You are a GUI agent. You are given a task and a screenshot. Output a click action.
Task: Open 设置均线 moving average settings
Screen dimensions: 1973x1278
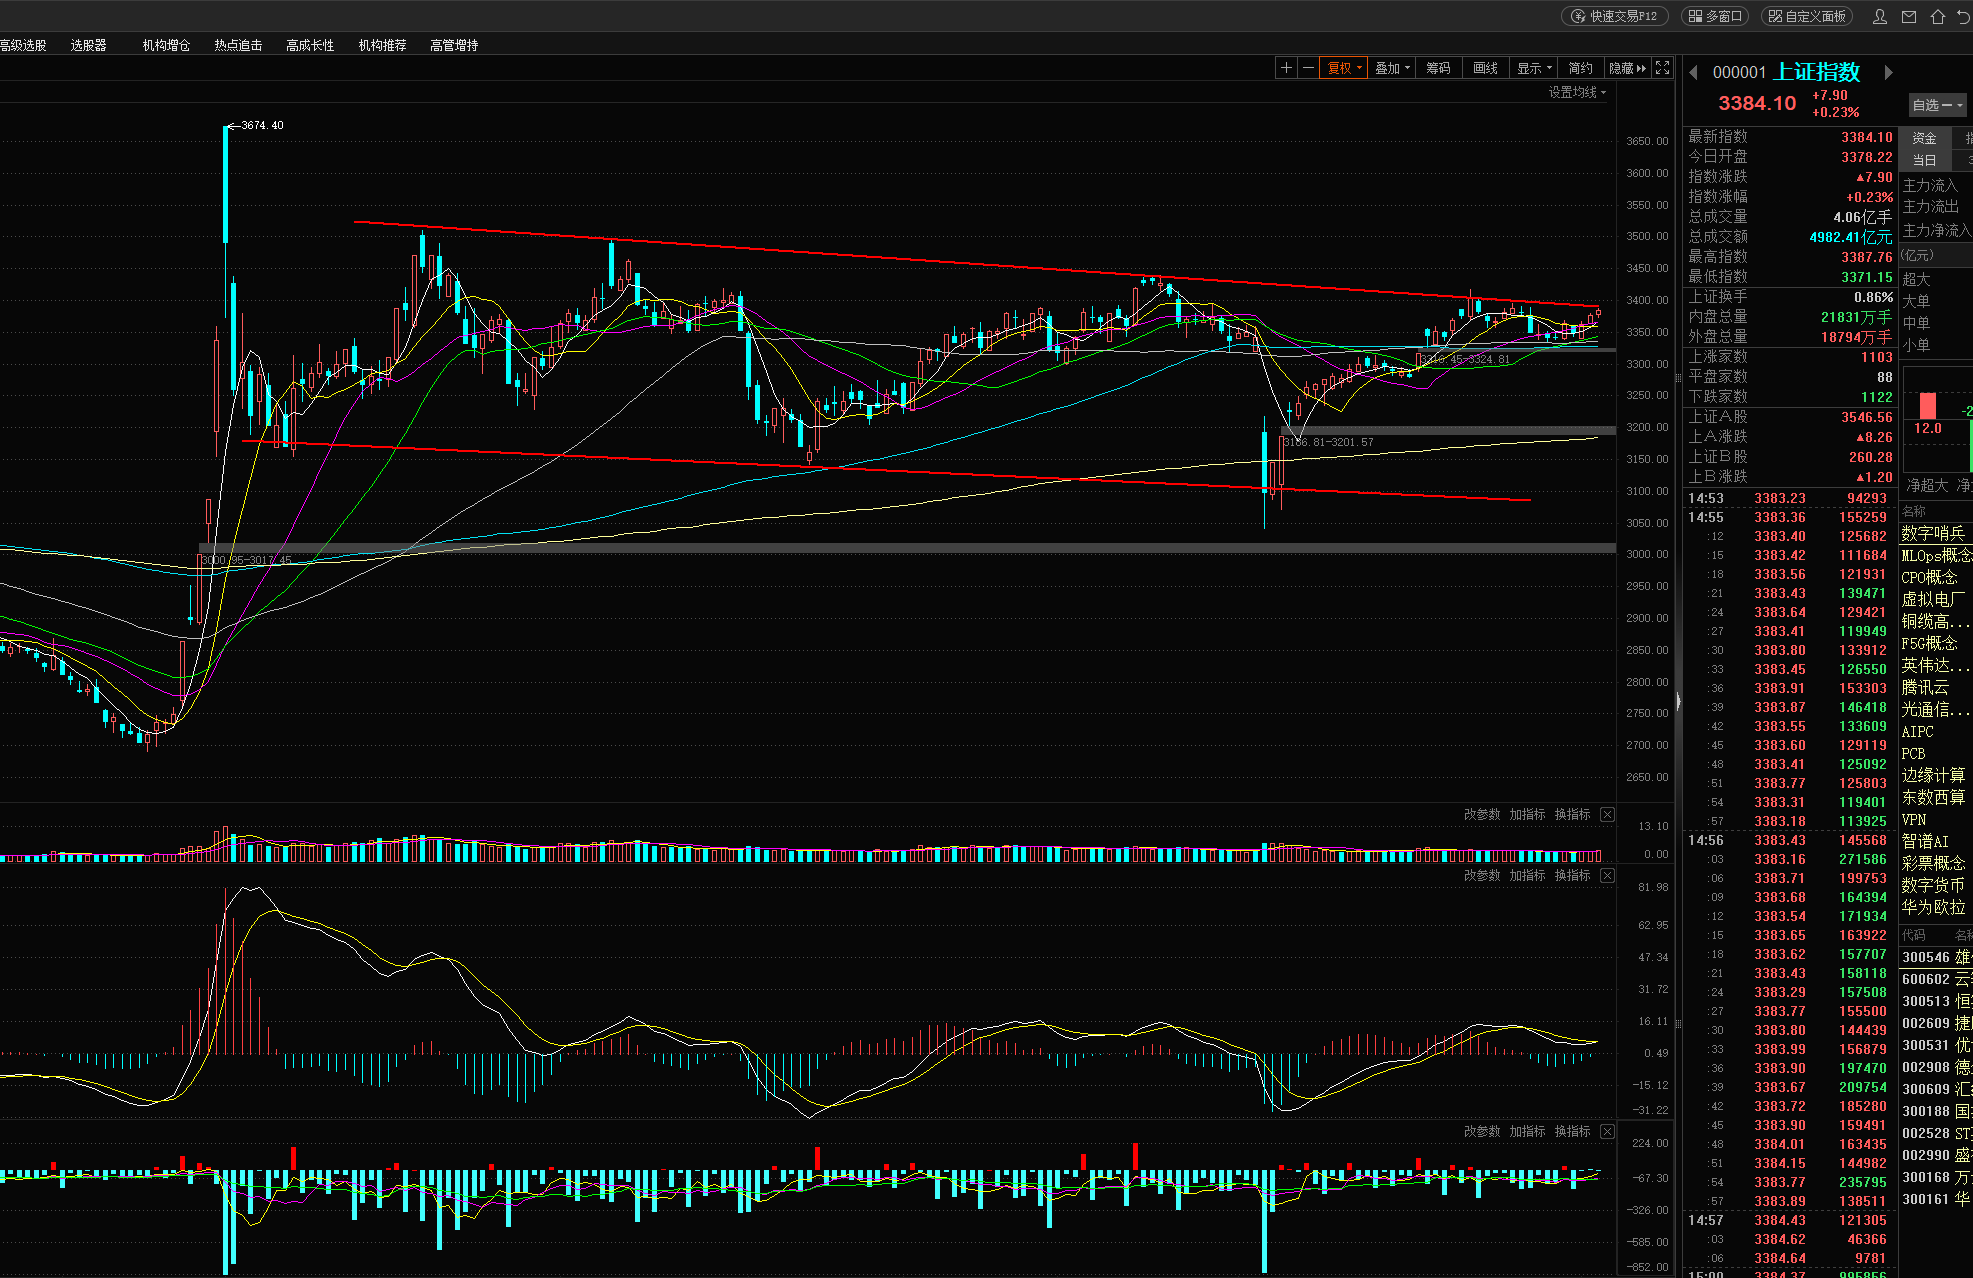tap(1577, 92)
